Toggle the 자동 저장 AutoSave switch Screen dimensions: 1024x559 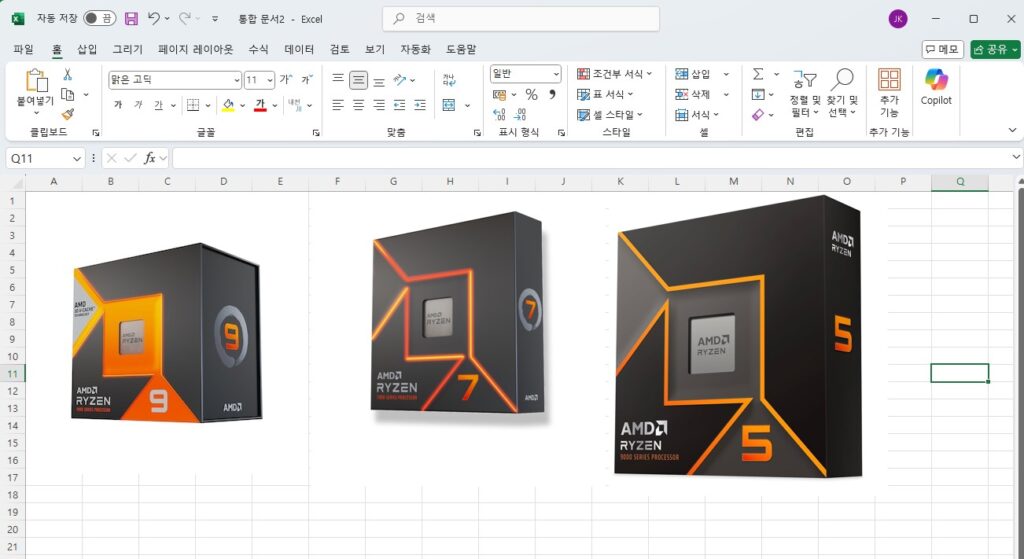(98, 18)
